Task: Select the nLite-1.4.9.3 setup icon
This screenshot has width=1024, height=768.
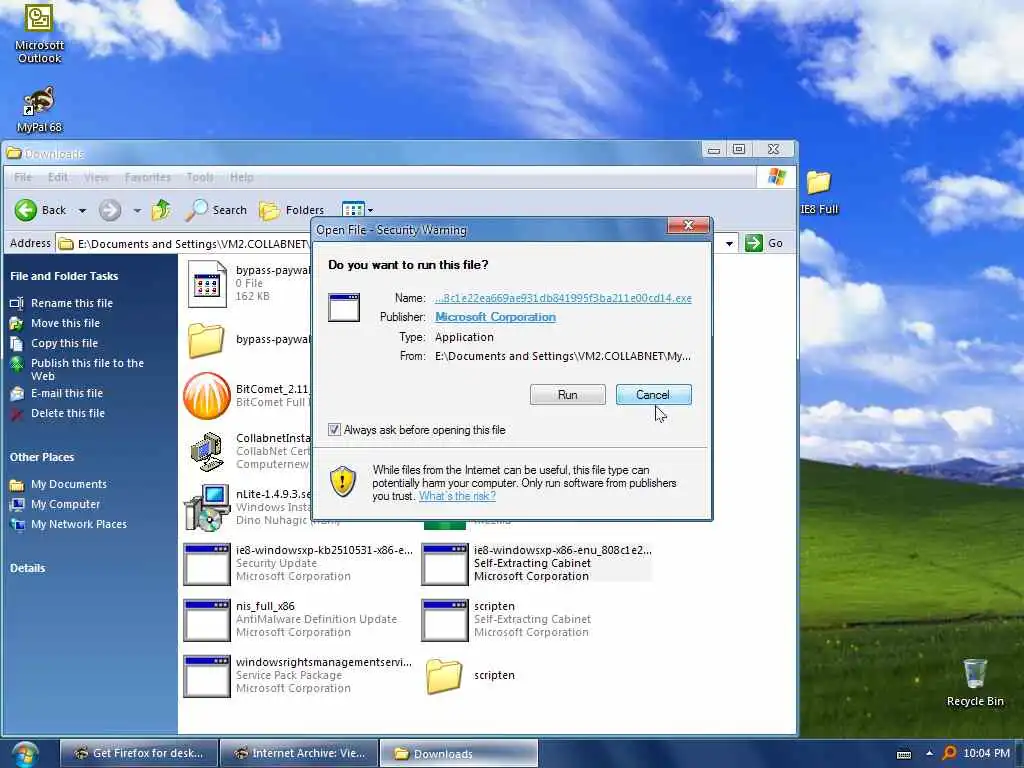Action: (207, 507)
